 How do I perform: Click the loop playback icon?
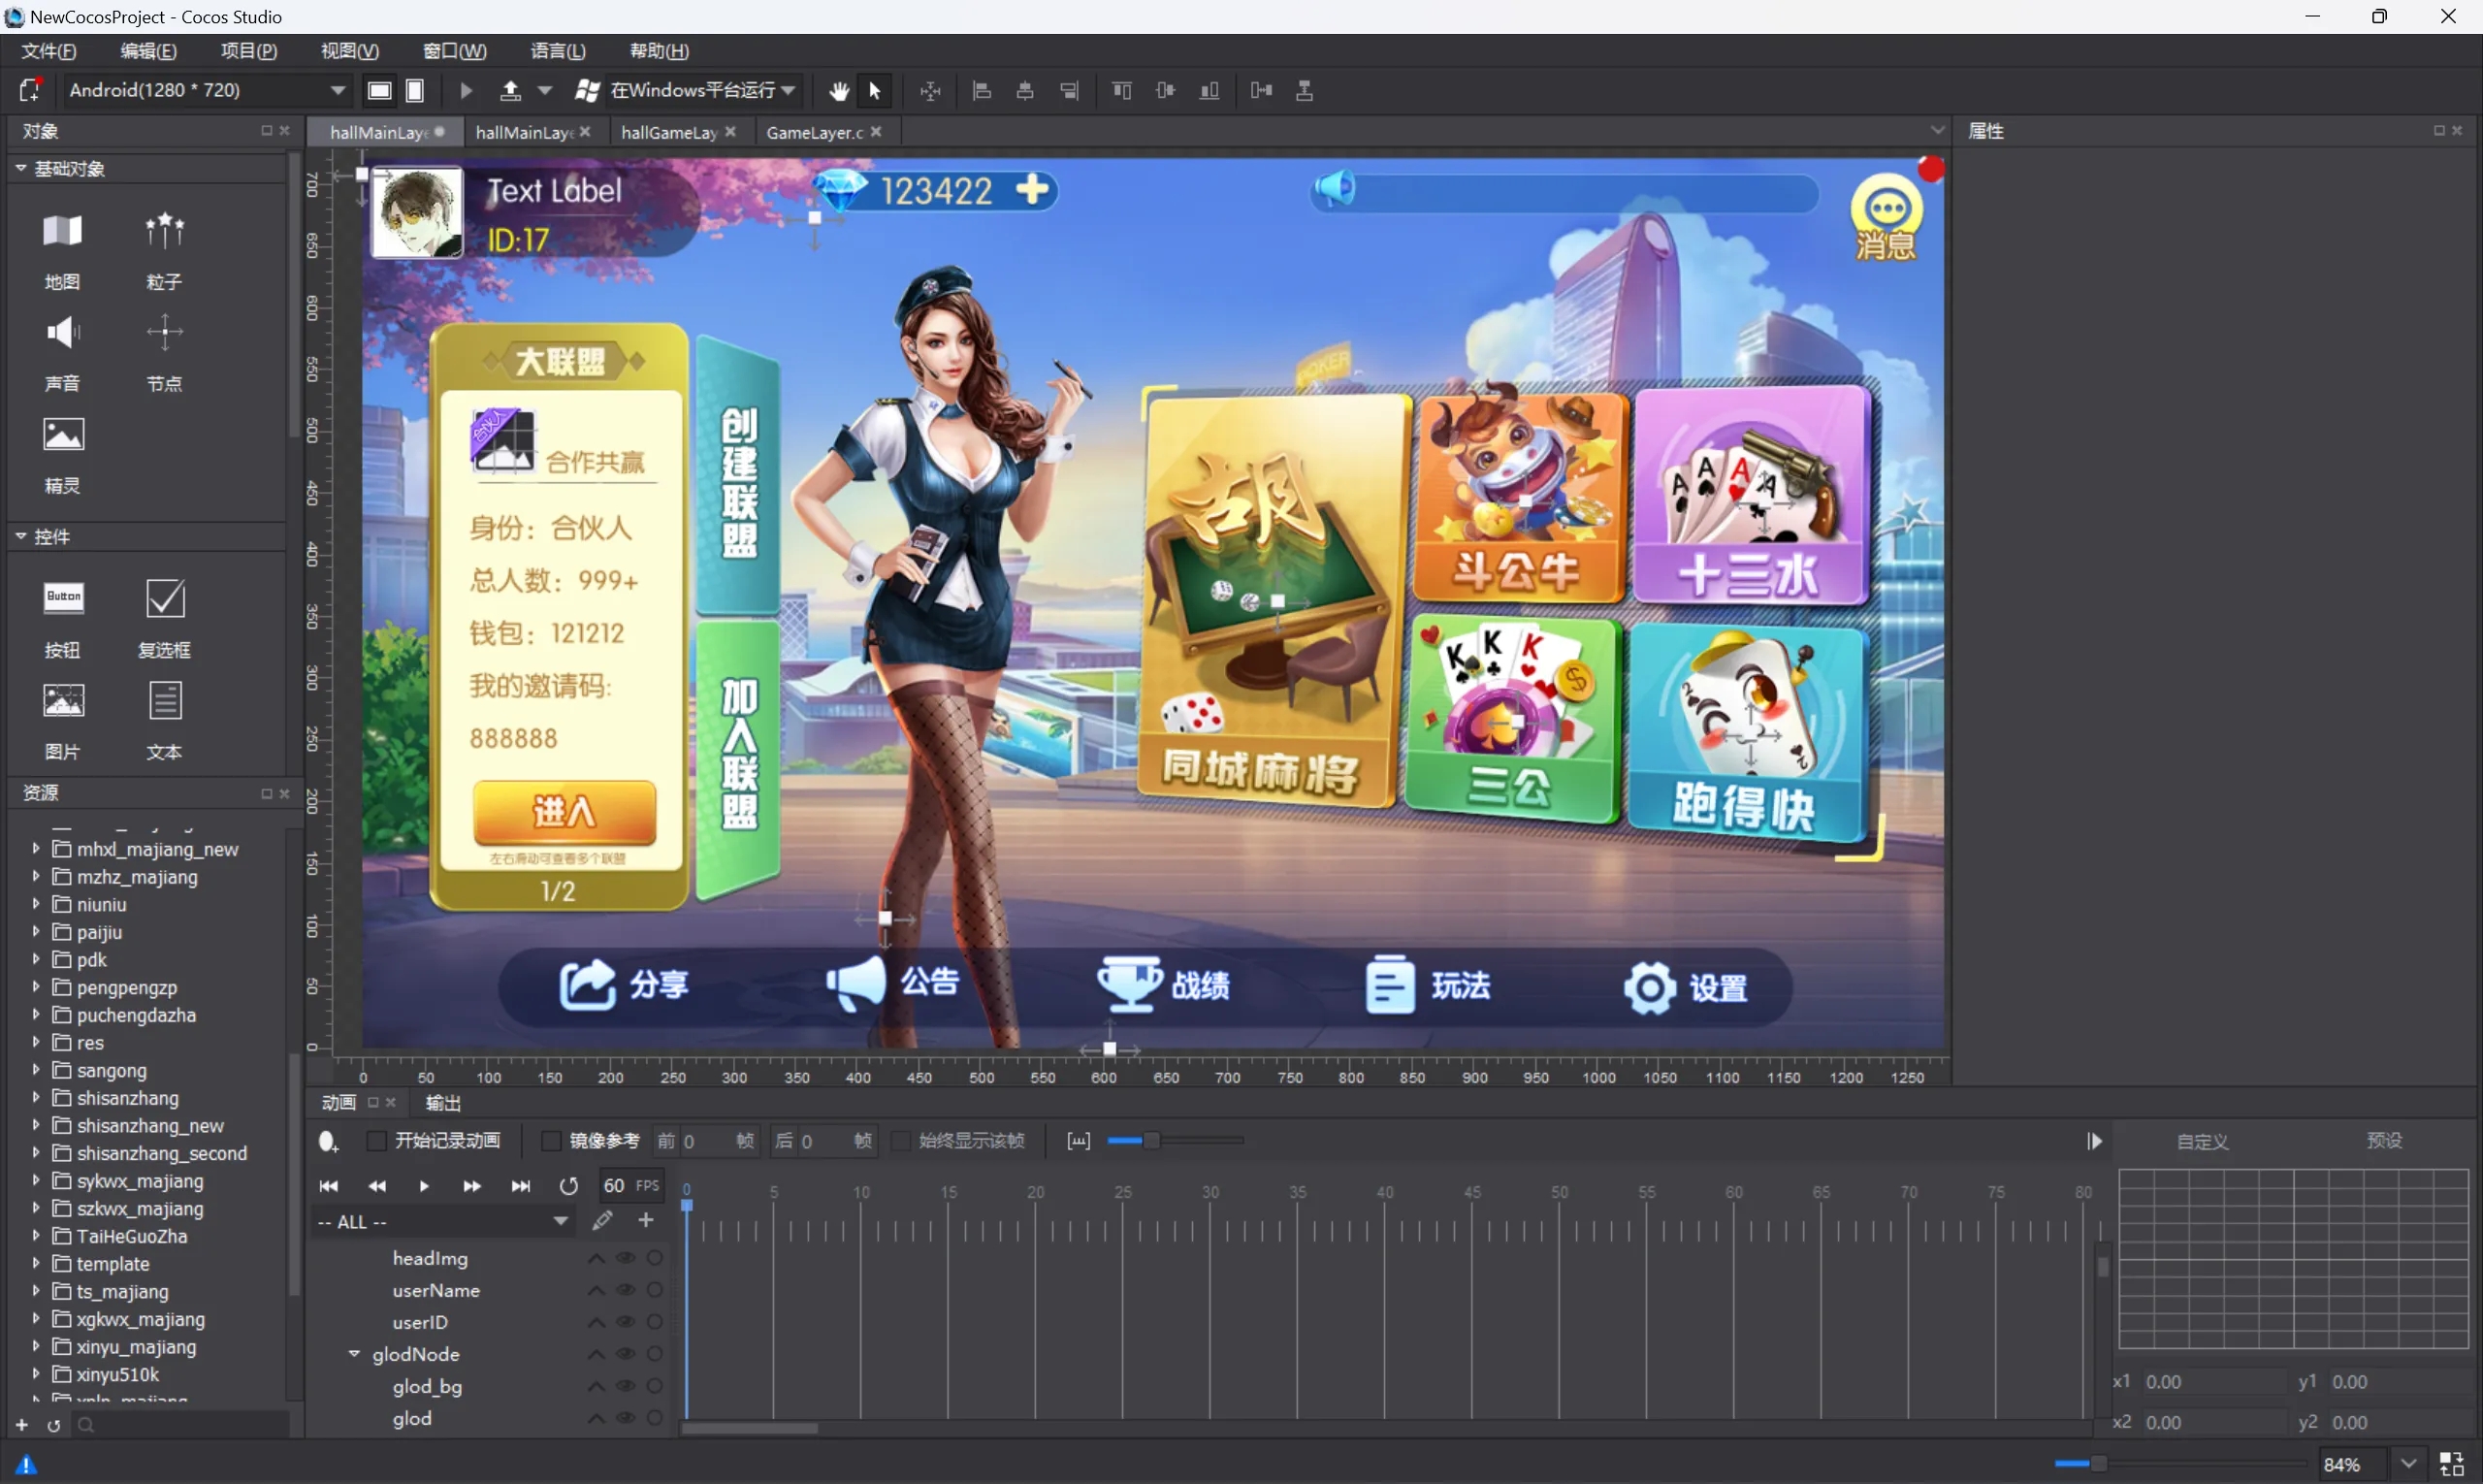[568, 1186]
